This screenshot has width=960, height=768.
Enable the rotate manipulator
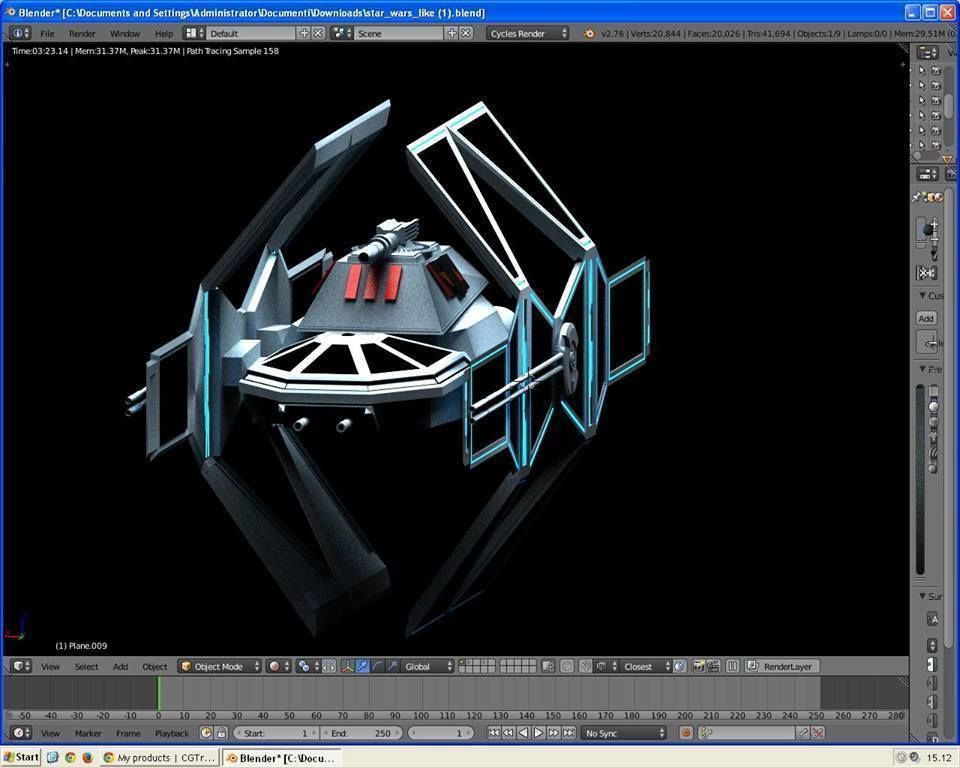tap(377, 666)
